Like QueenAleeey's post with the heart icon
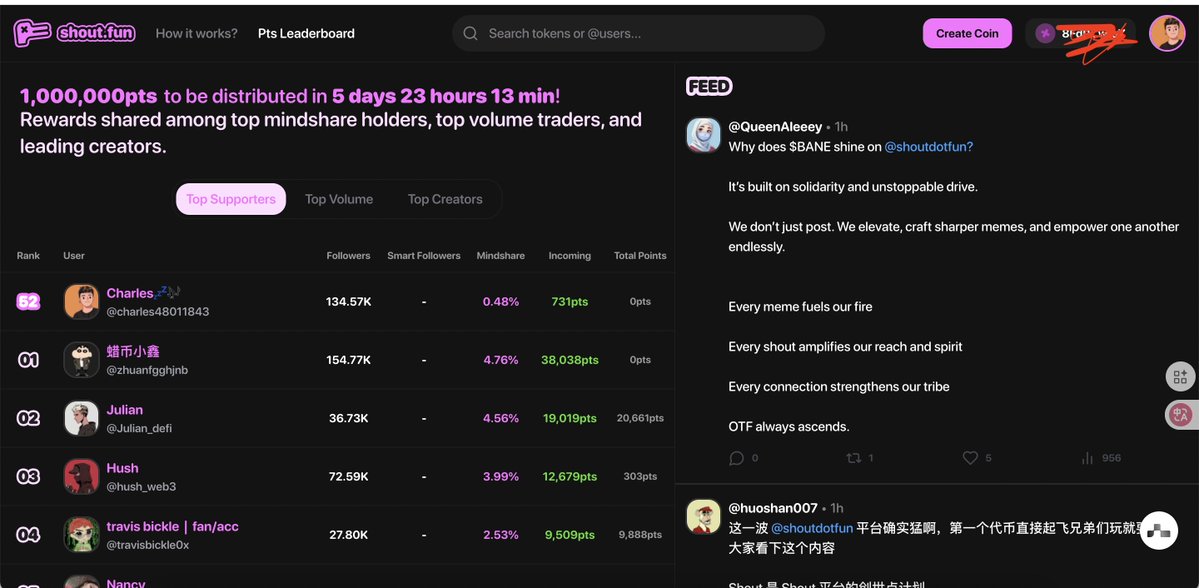 click(970, 458)
